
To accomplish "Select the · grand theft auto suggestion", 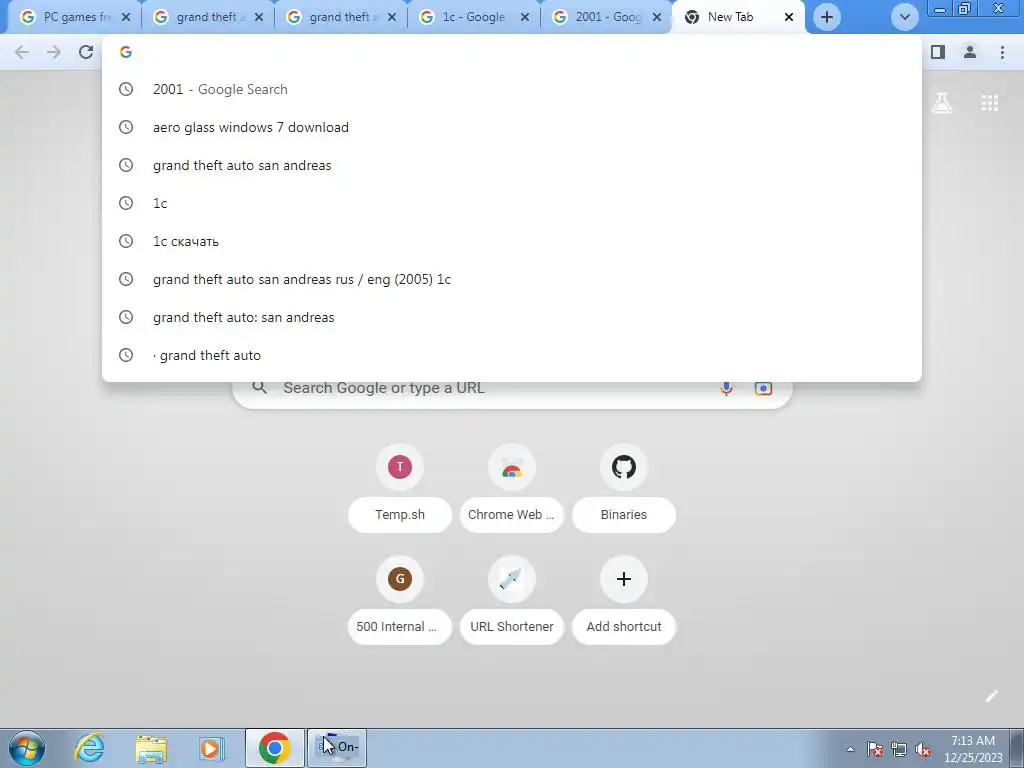I will click(511, 355).
